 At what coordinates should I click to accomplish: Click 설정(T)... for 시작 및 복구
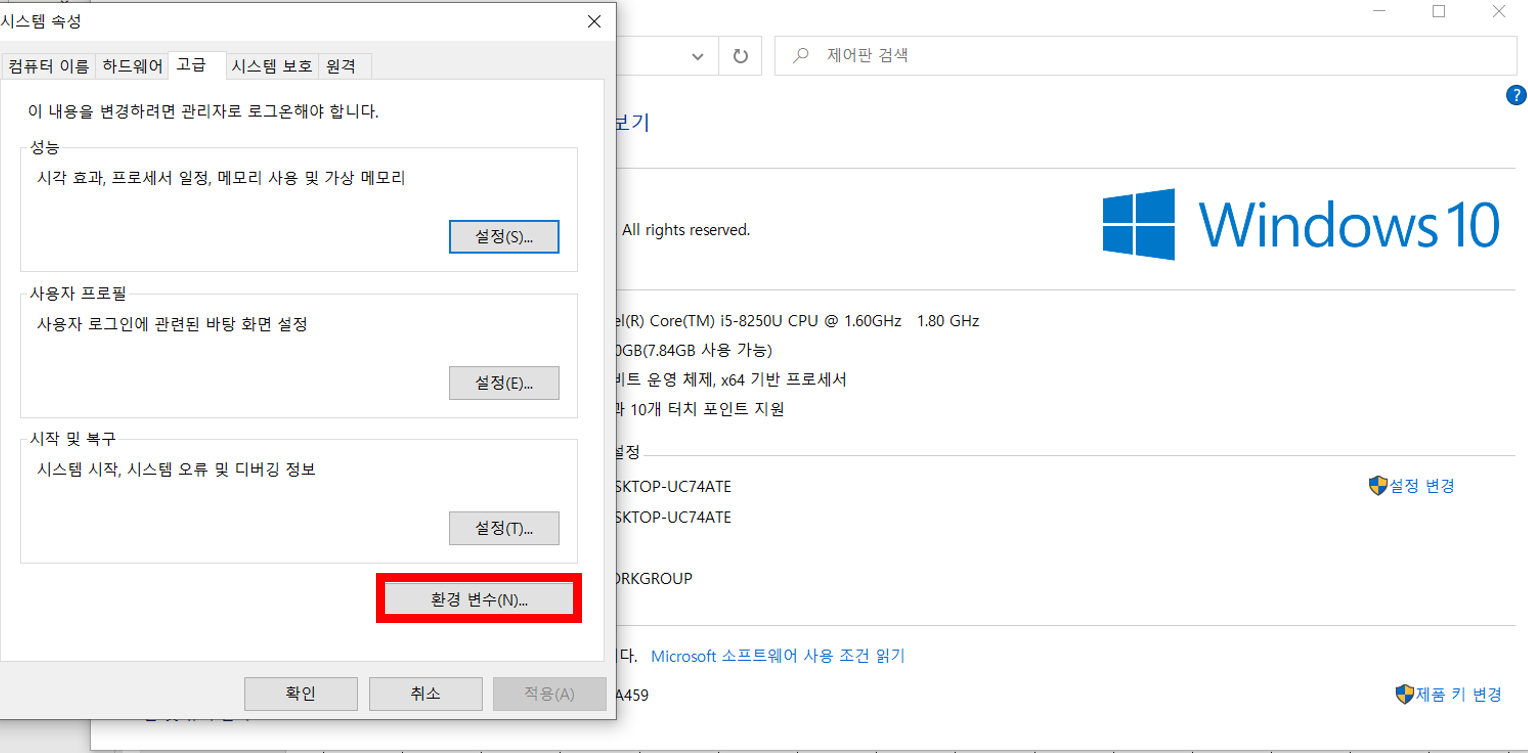(x=504, y=528)
